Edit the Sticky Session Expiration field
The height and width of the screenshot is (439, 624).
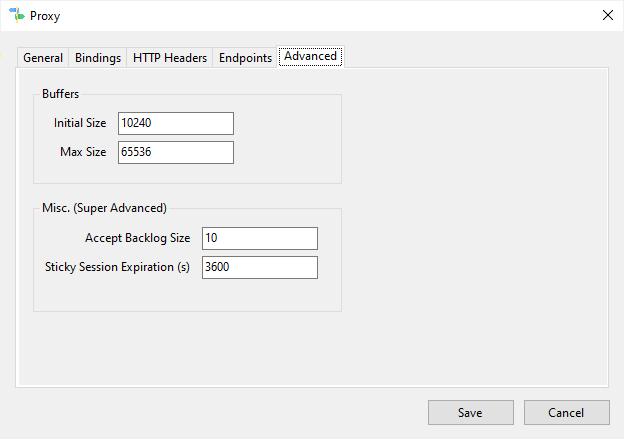260,267
